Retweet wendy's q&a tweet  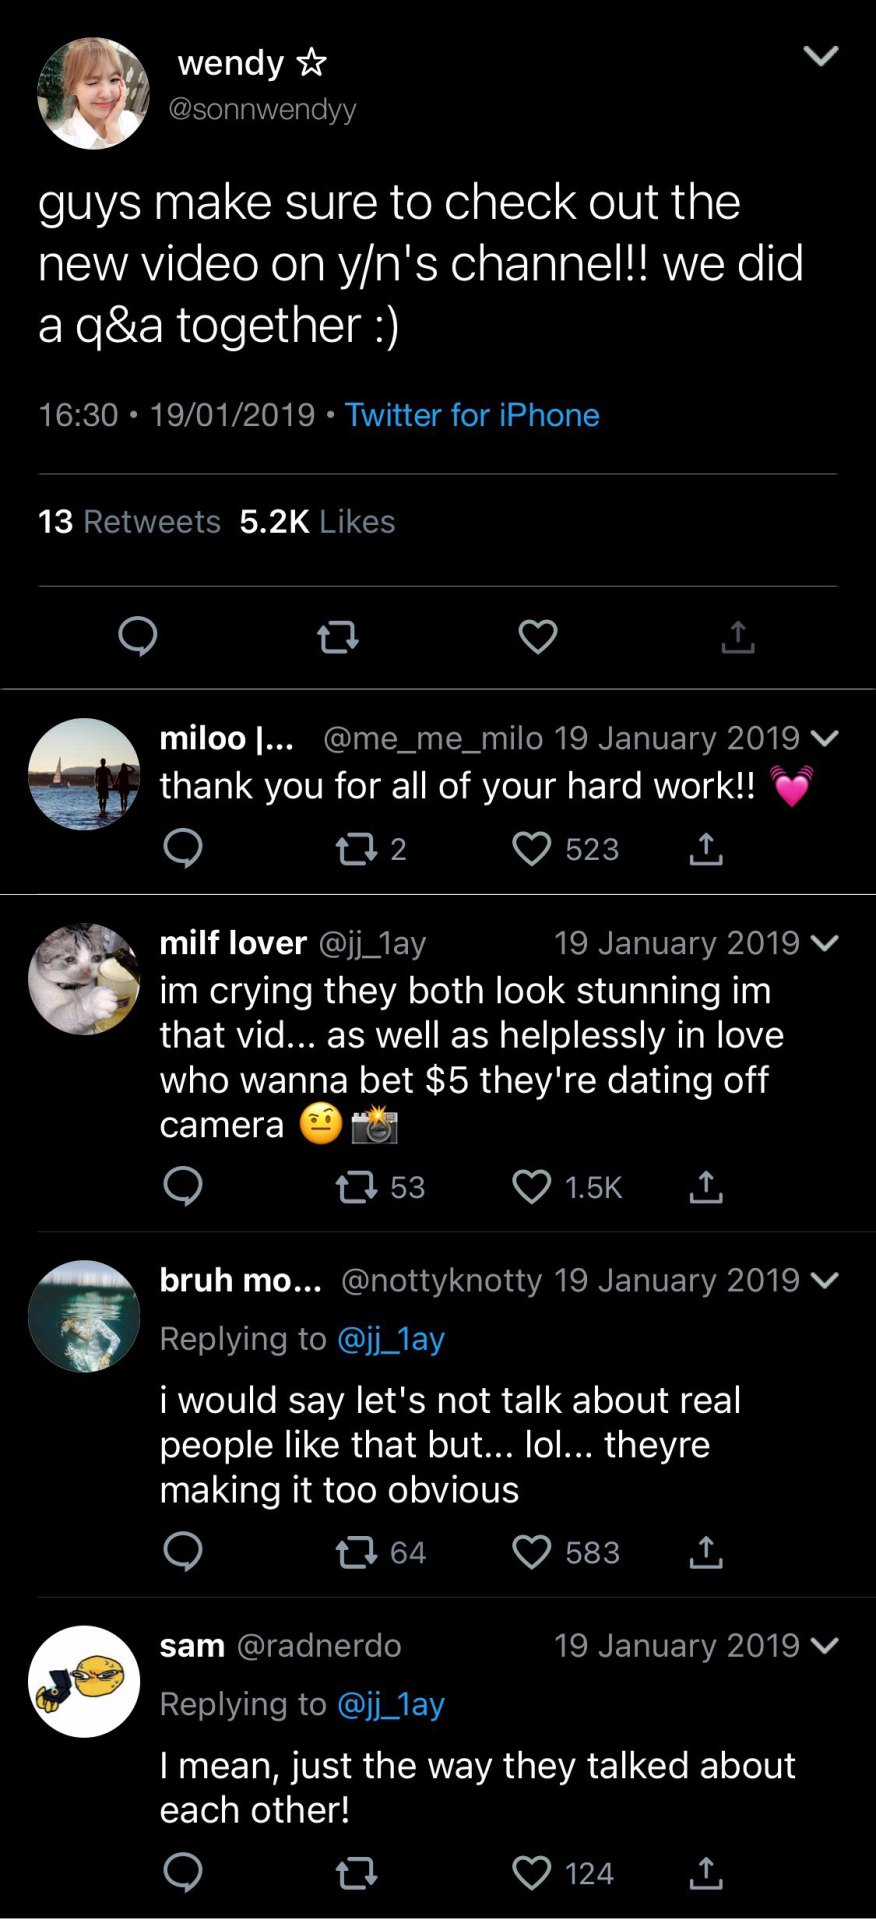tap(337, 636)
